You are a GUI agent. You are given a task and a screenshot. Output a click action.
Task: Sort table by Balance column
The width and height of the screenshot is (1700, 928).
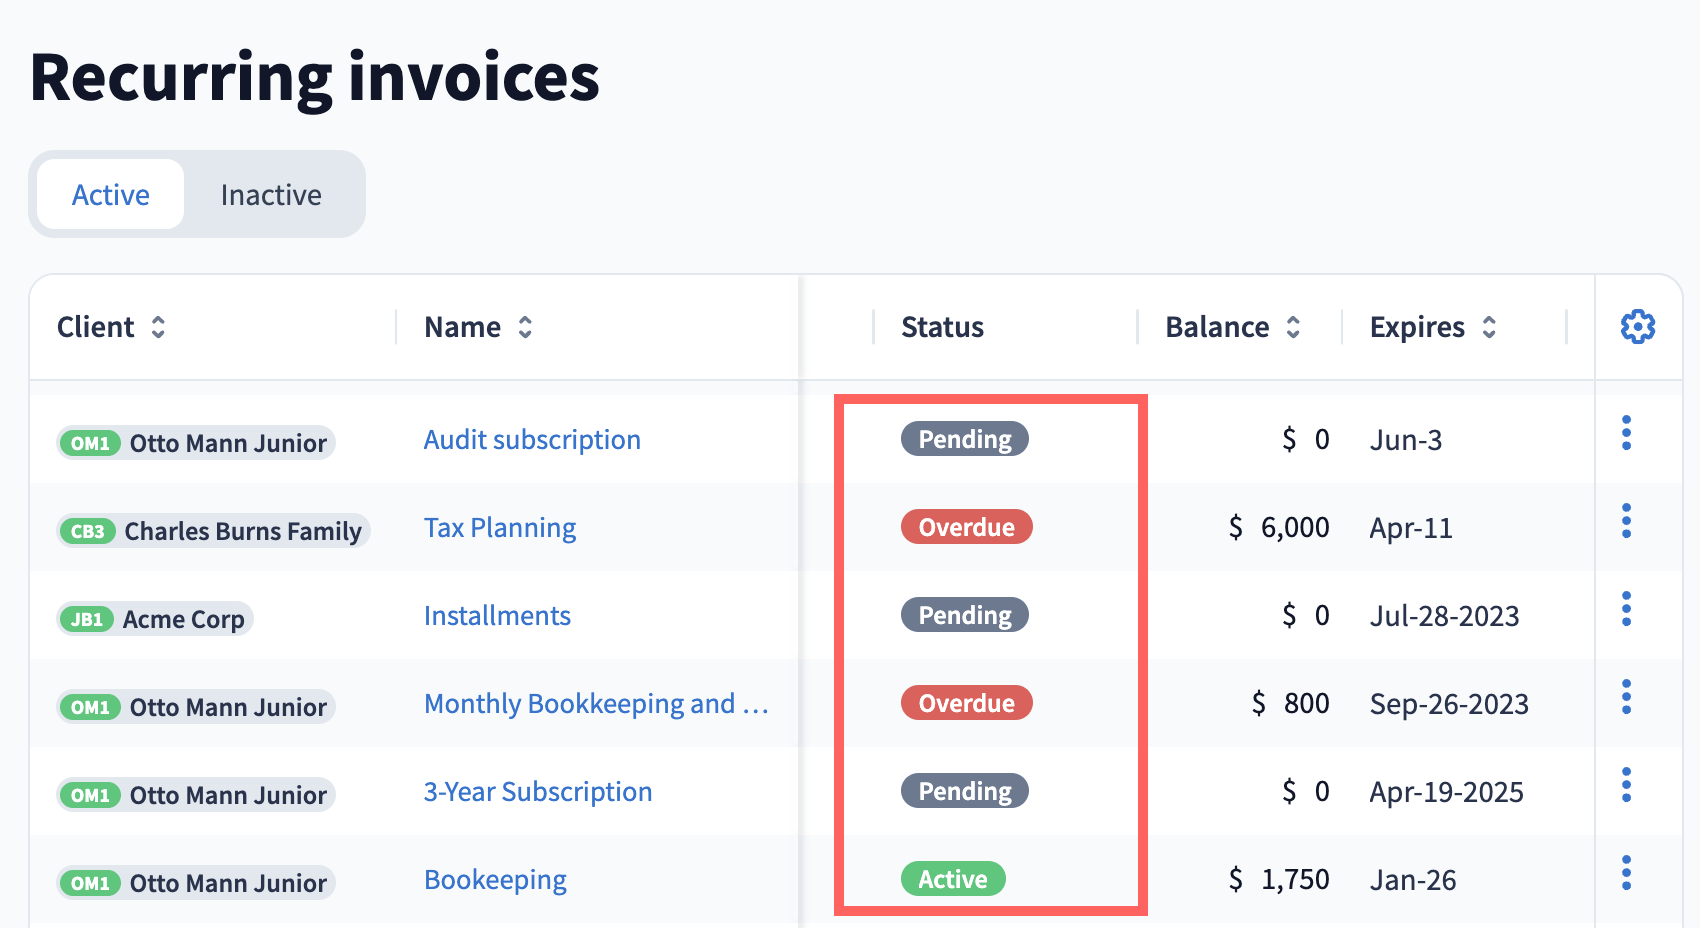point(1293,327)
